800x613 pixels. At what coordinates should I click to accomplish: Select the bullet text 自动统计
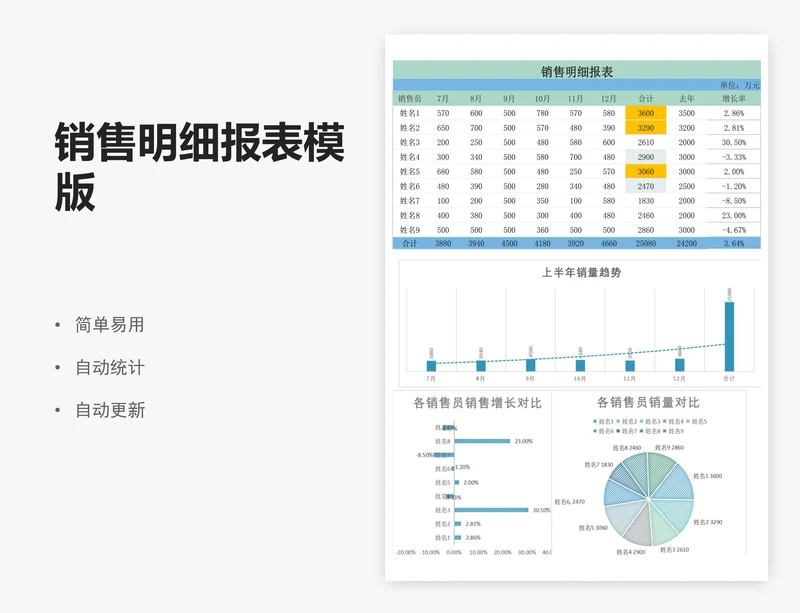110,367
